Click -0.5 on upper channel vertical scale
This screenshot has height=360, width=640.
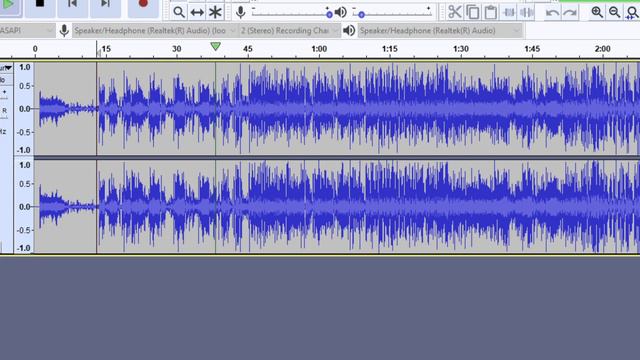(x=24, y=132)
